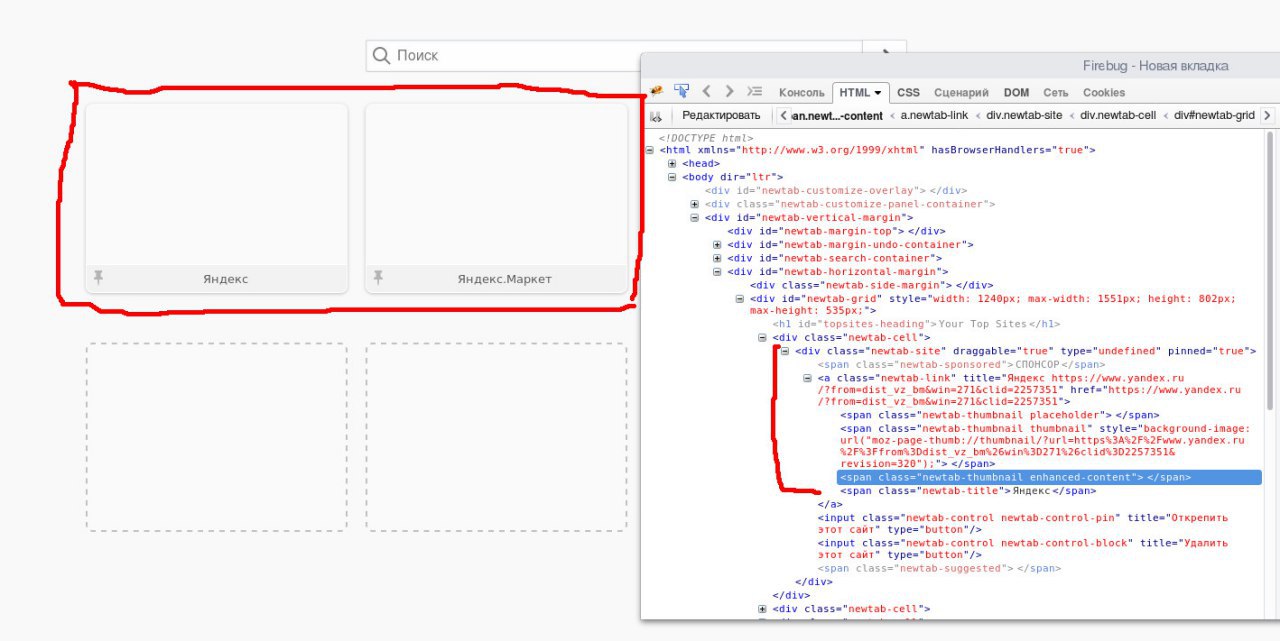
Task: Open the Консоль tab
Action: (x=802, y=92)
